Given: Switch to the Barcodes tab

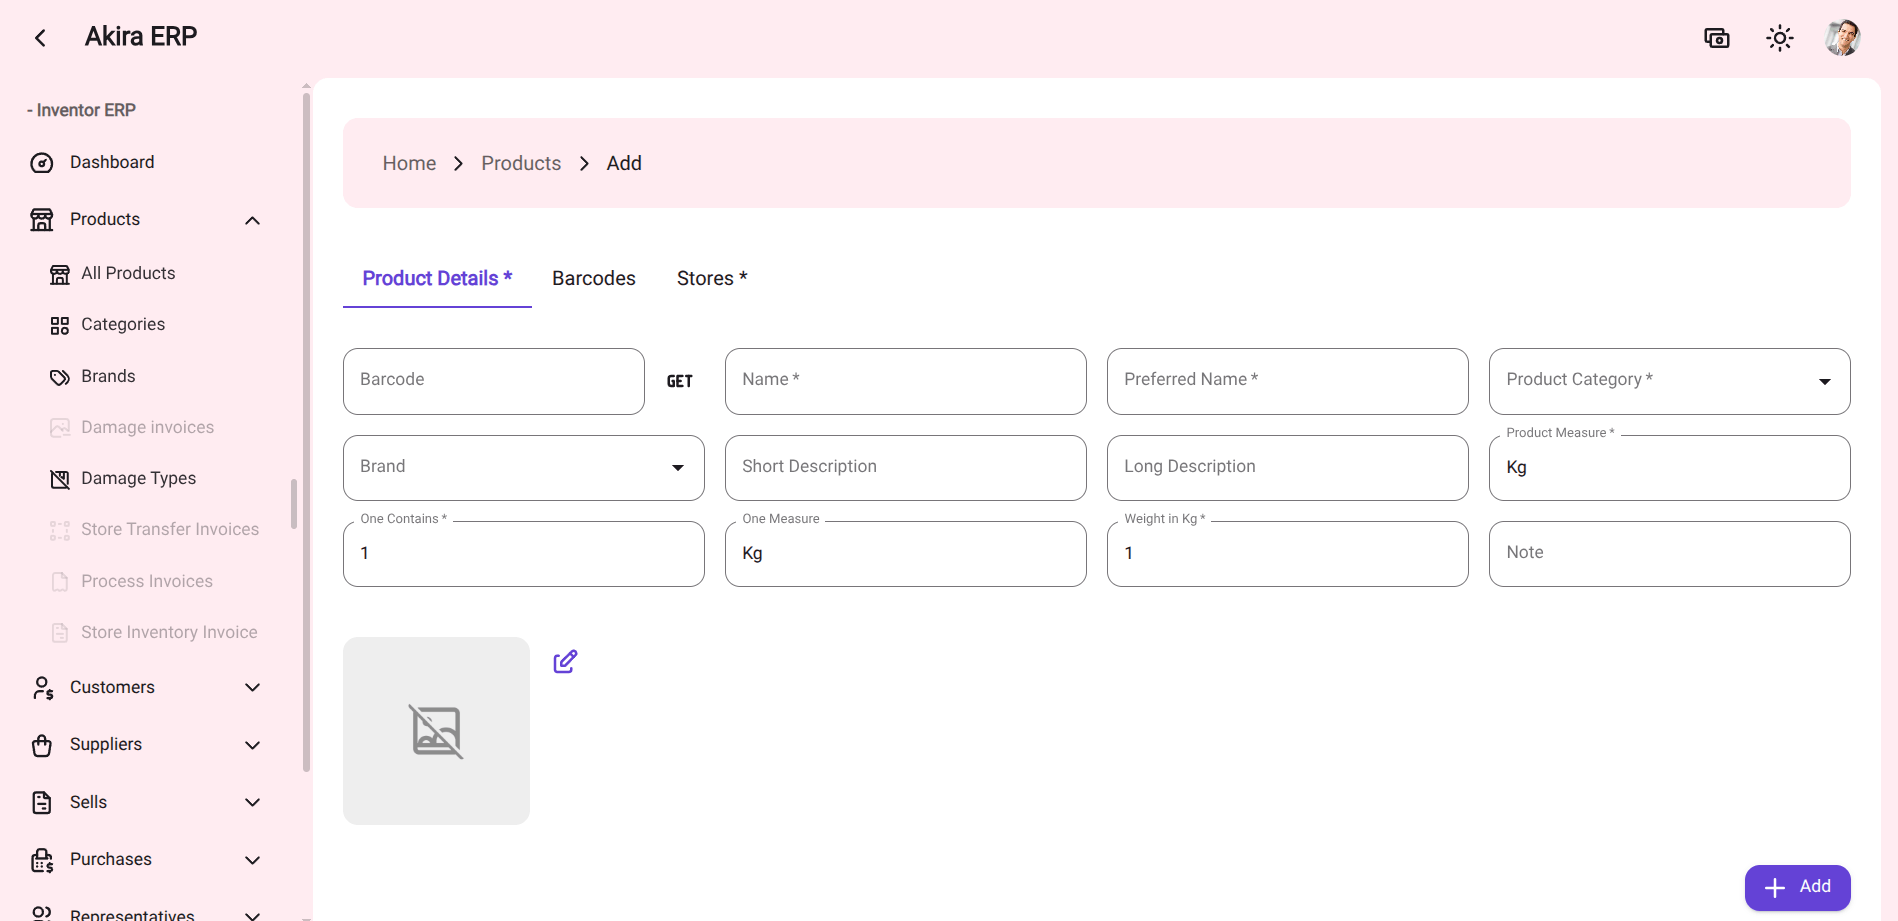Looking at the screenshot, I should click(594, 279).
